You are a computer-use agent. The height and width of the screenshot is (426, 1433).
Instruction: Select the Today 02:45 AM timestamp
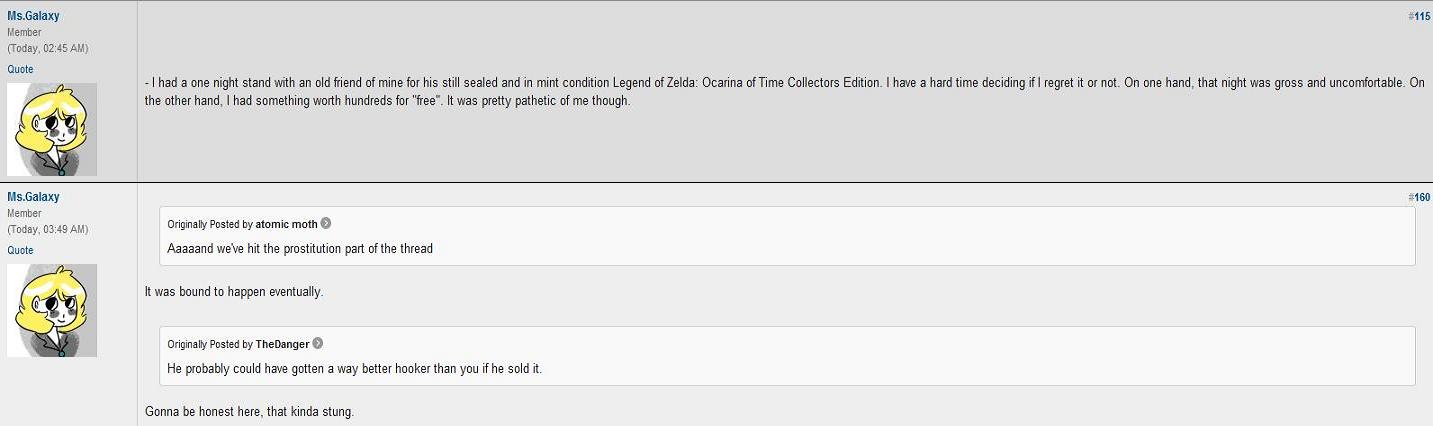pos(46,48)
